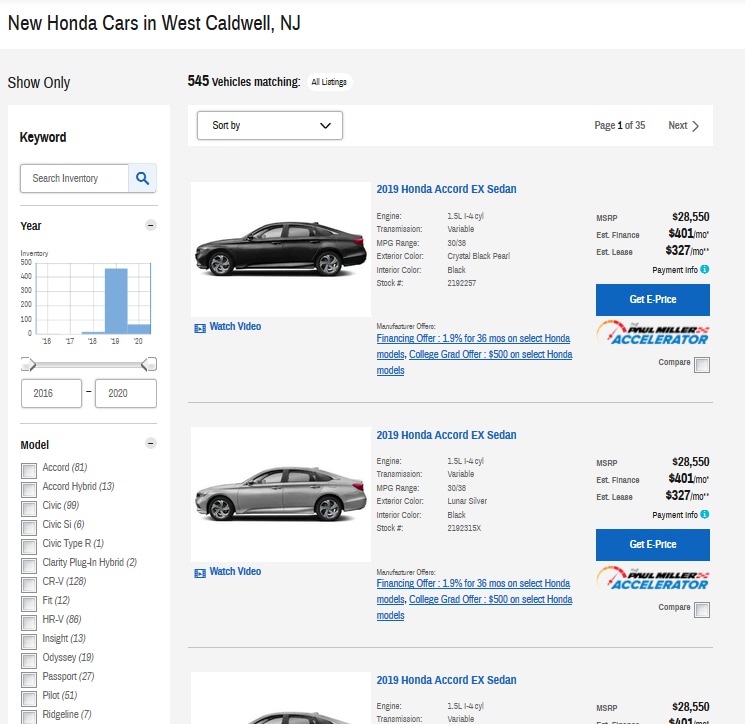This screenshot has height=724, width=745.
Task: Click the black Accord sedan thumbnail
Action: (281, 249)
